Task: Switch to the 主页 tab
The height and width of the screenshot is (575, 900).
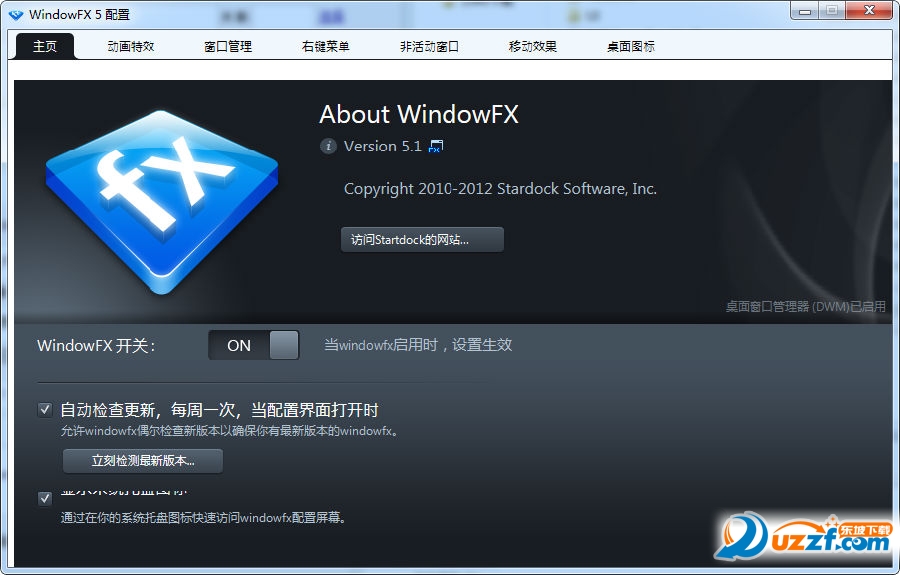Action: pos(45,46)
